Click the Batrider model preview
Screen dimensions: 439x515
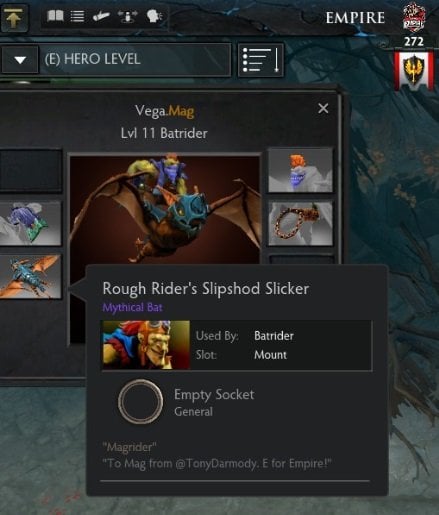165,209
